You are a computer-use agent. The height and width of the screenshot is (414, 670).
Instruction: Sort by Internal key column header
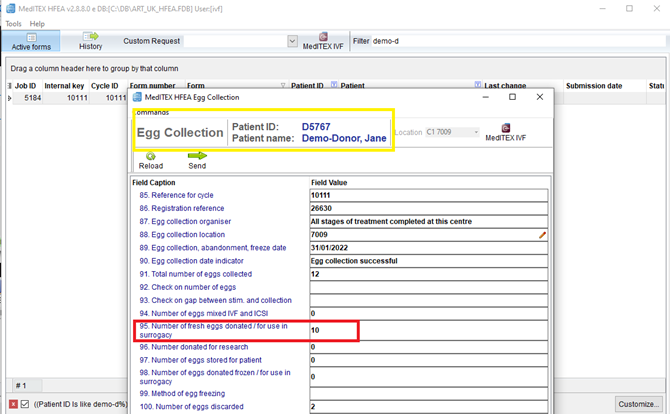pyautogui.click(x=65, y=86)
